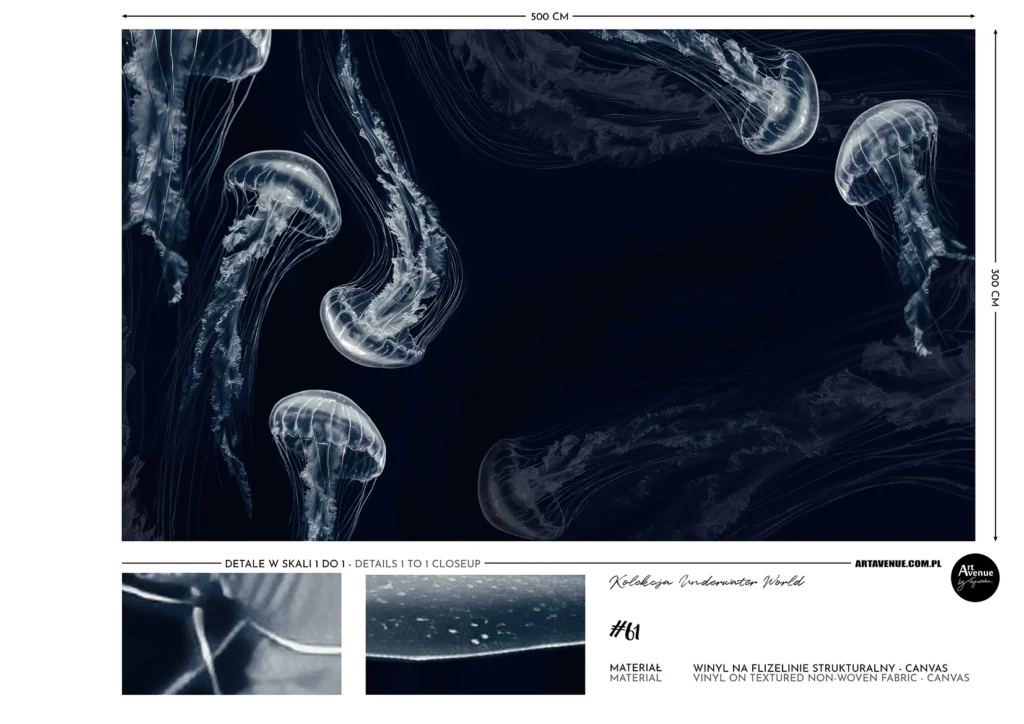Open the left jellyfish tentacle closeup thumbnail
1024x724 pixels.
pos(231,634)
